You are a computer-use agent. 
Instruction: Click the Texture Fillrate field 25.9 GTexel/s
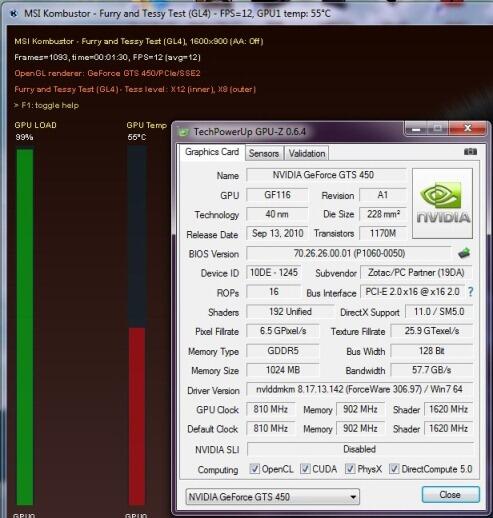[x=432, y=331]
